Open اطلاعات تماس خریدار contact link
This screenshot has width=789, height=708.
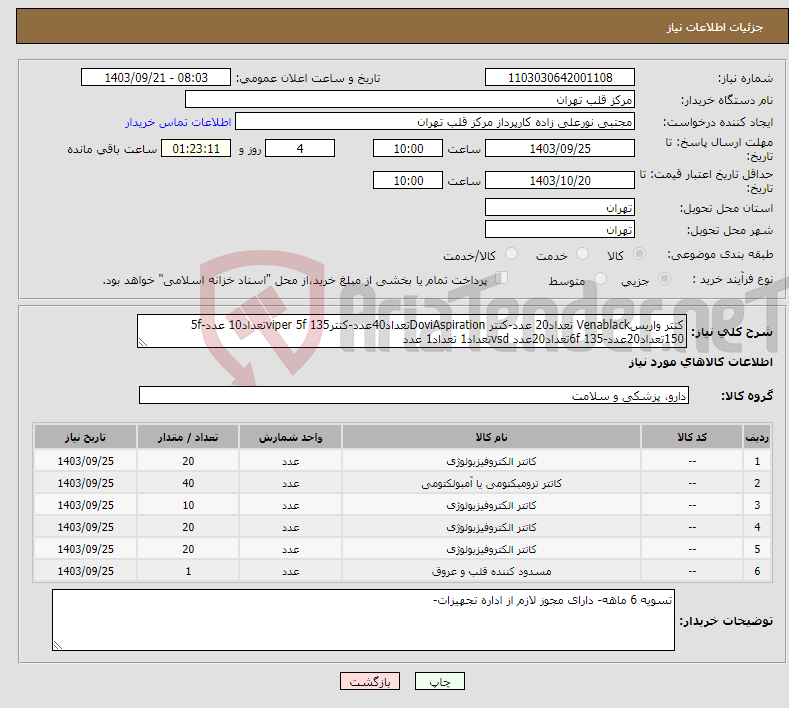(x=178, y=122)
